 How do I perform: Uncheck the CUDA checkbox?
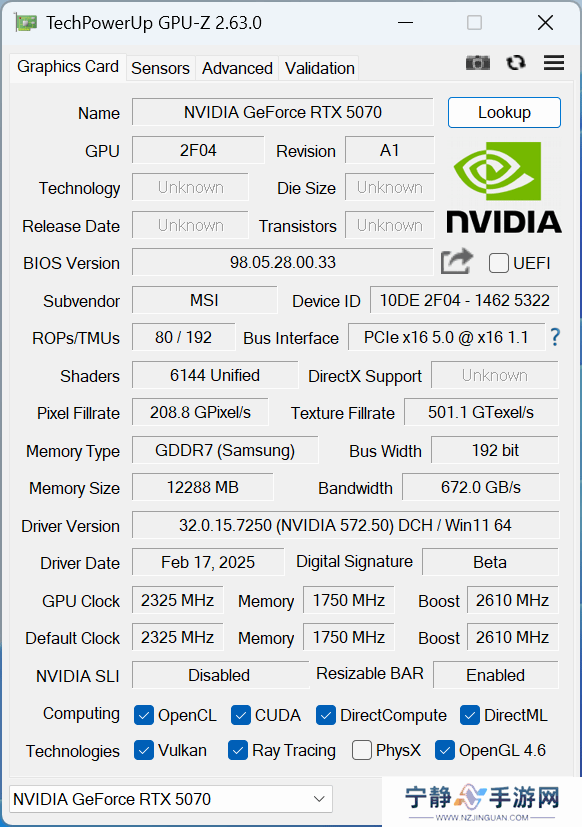(241, 715)
